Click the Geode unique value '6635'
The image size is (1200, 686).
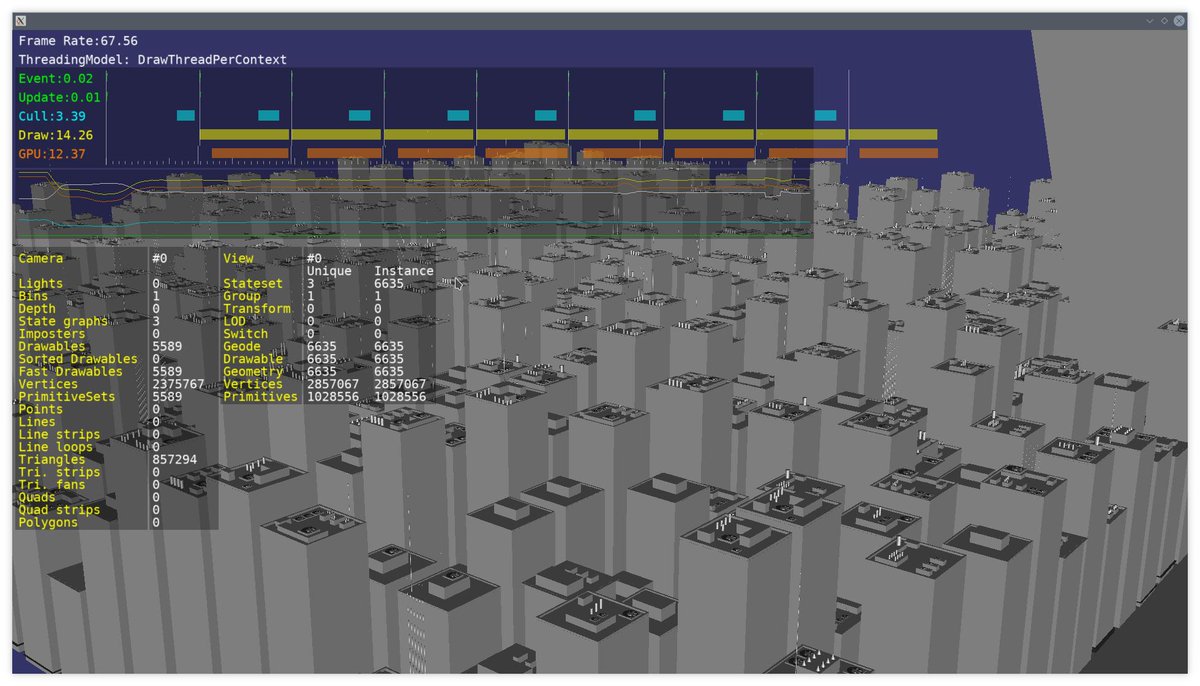[x=322, y=347]
